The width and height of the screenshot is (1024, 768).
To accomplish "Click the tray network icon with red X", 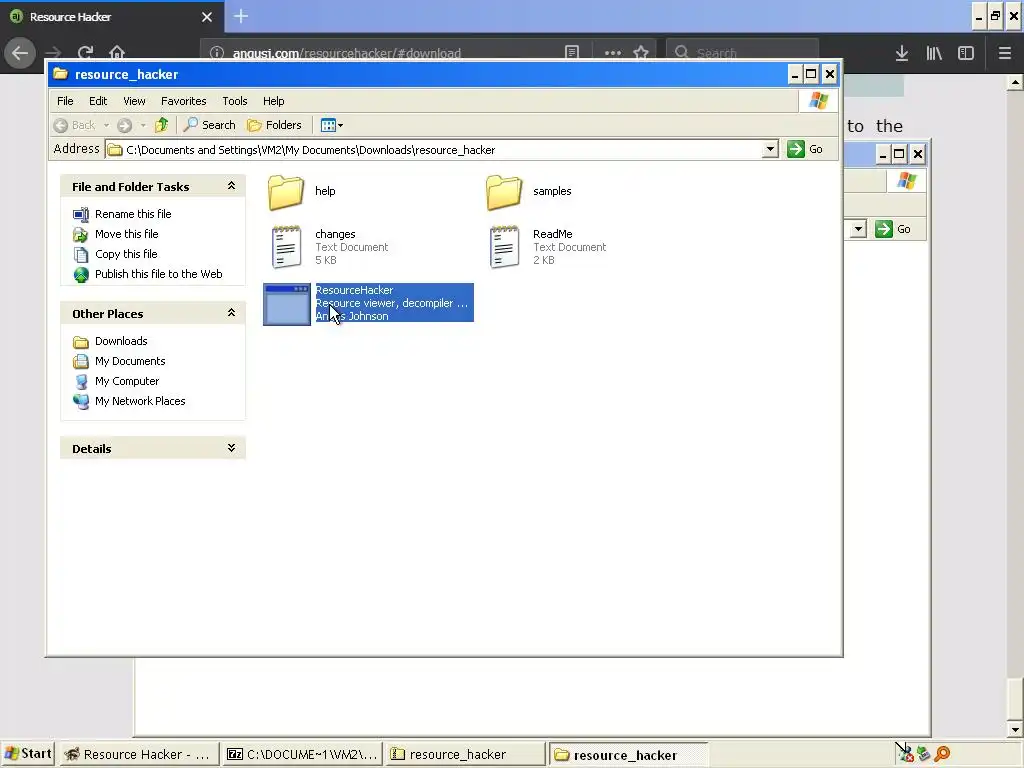I will pos(904,754).
